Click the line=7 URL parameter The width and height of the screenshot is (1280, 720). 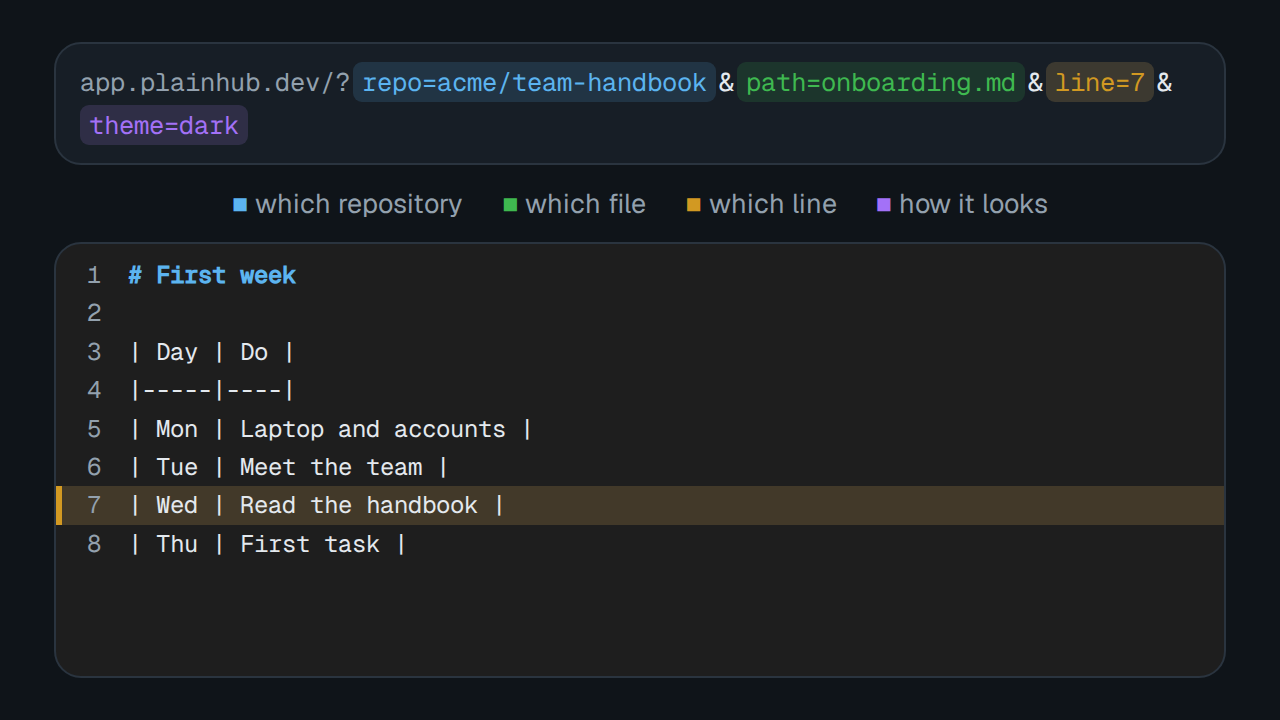tap(1100, 82)
